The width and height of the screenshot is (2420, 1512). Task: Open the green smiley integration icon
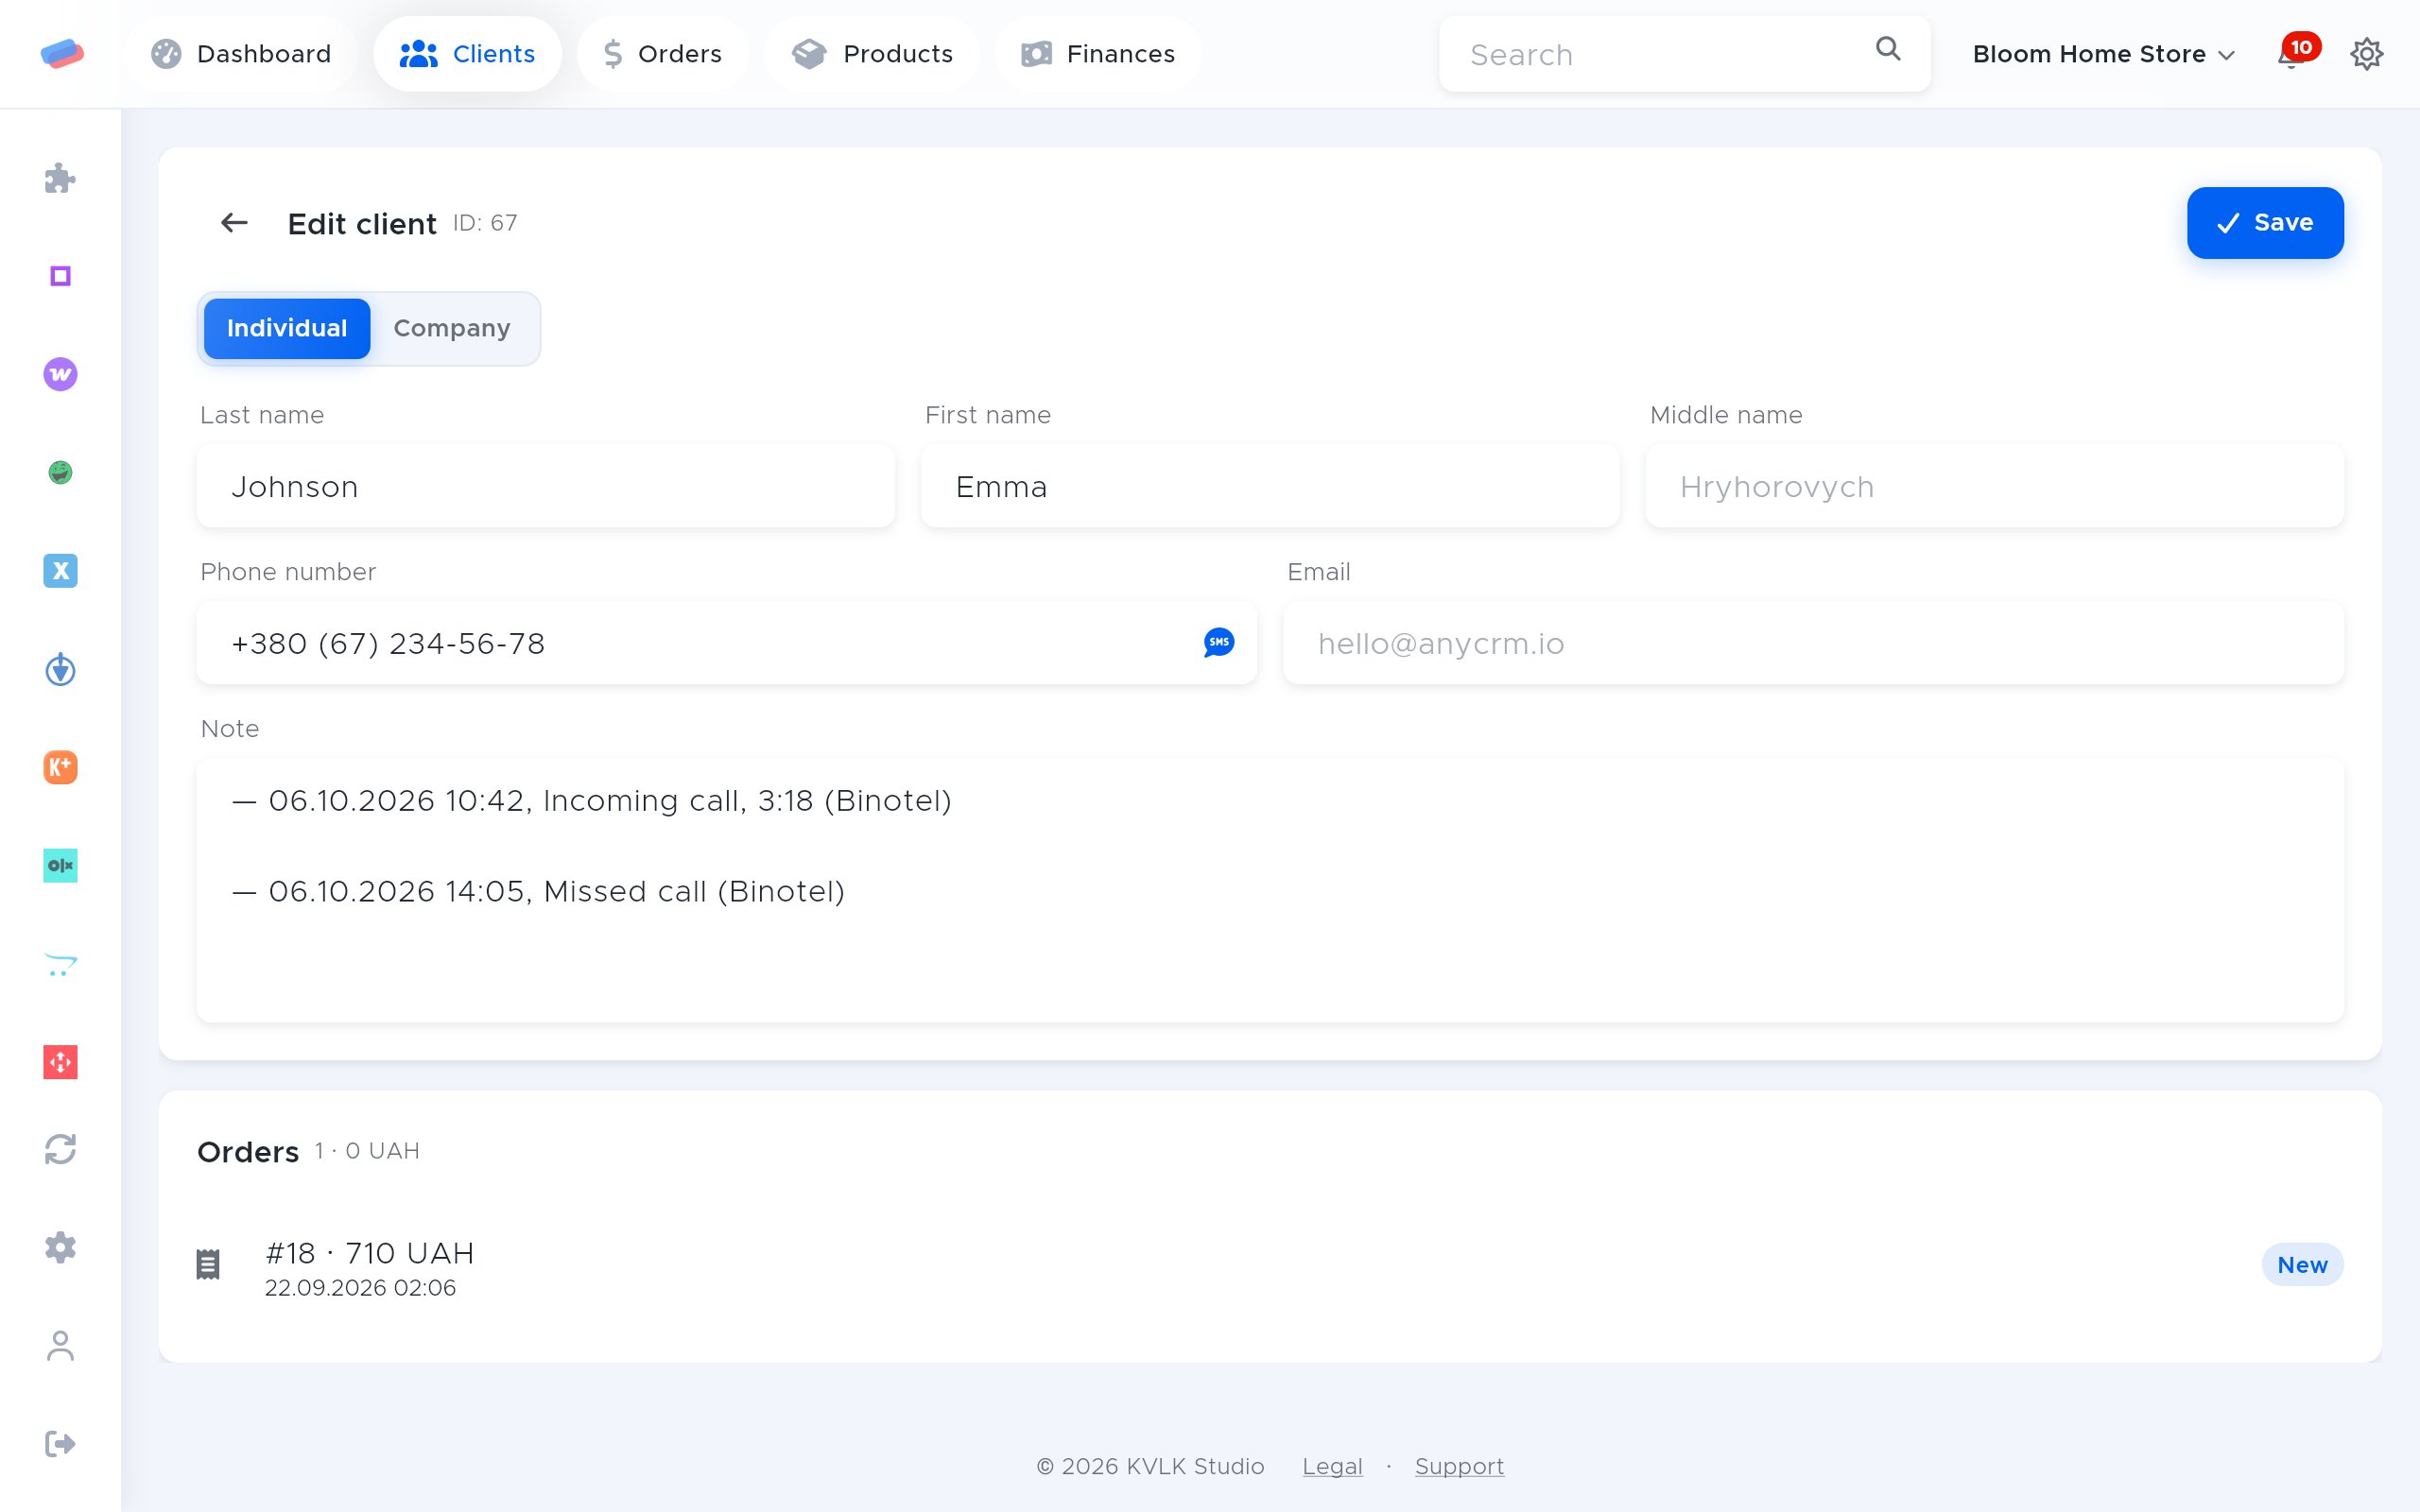pyautogui.click(x=60, y=472)
